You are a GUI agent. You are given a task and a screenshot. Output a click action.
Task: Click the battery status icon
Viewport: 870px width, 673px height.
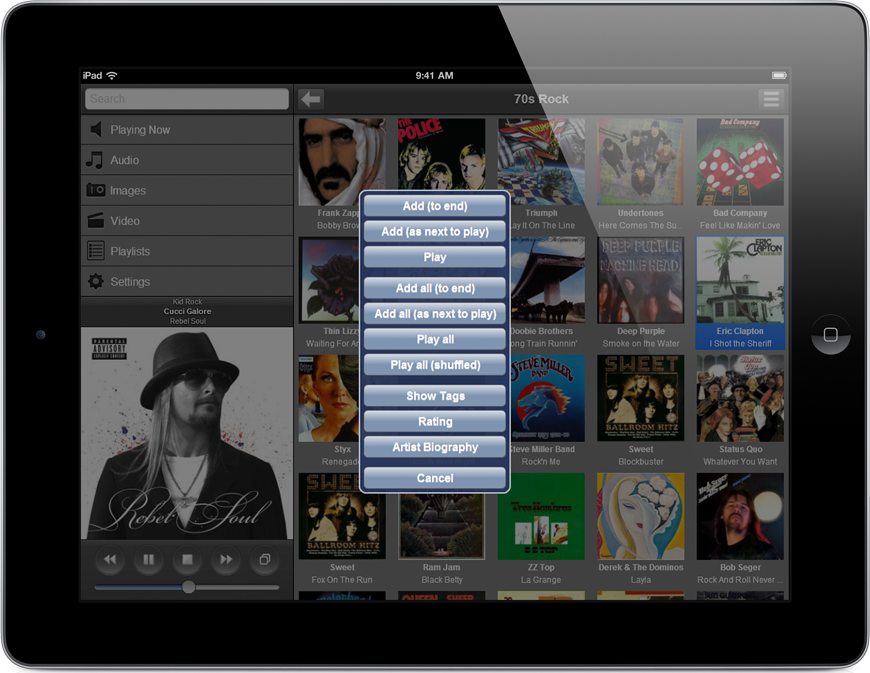pyautogui.click(x=779, y=75)
